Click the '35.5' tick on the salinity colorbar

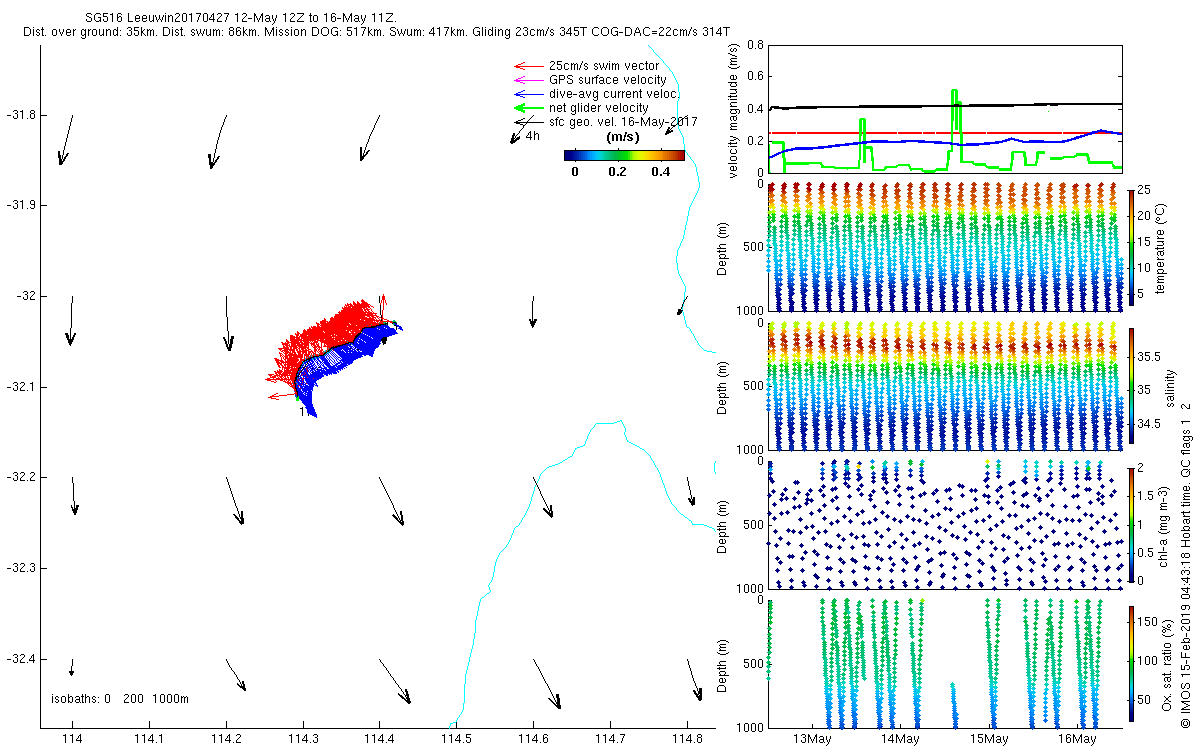pos(1150,356)
